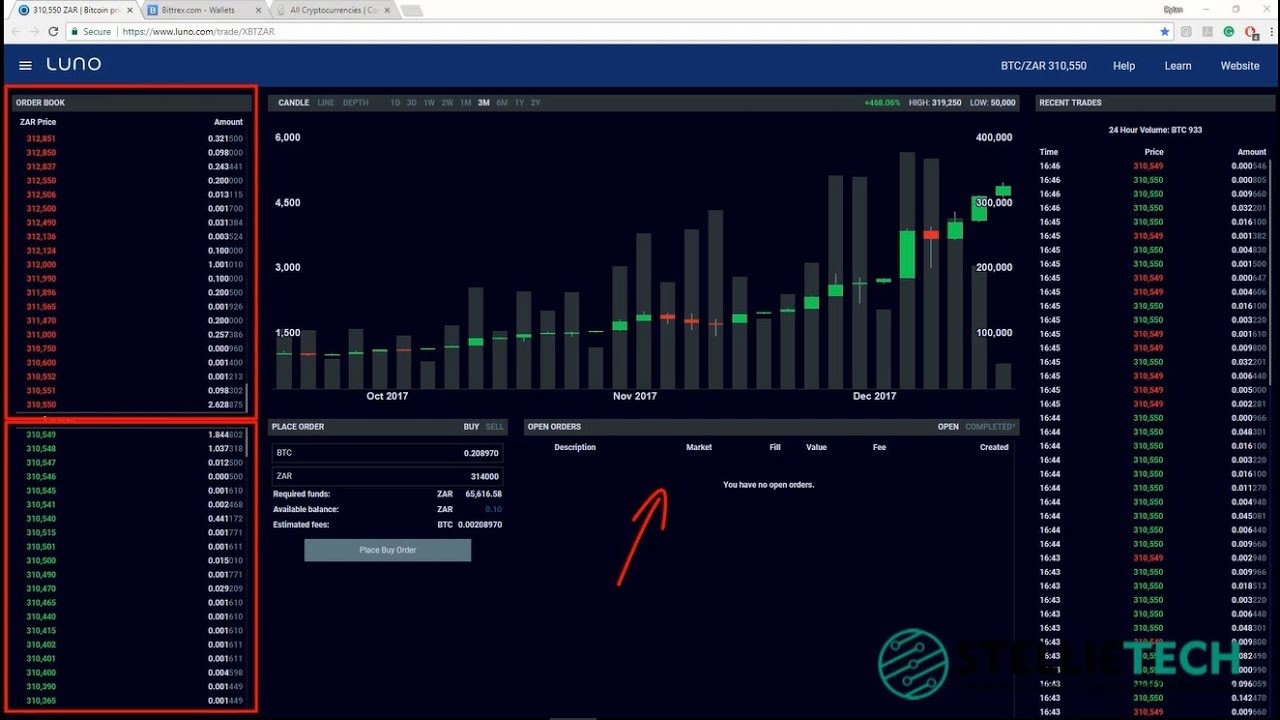Screen dimensions: 1280x720
Task: Switch Place Order to BUY
Action: (x=471, y=427)
